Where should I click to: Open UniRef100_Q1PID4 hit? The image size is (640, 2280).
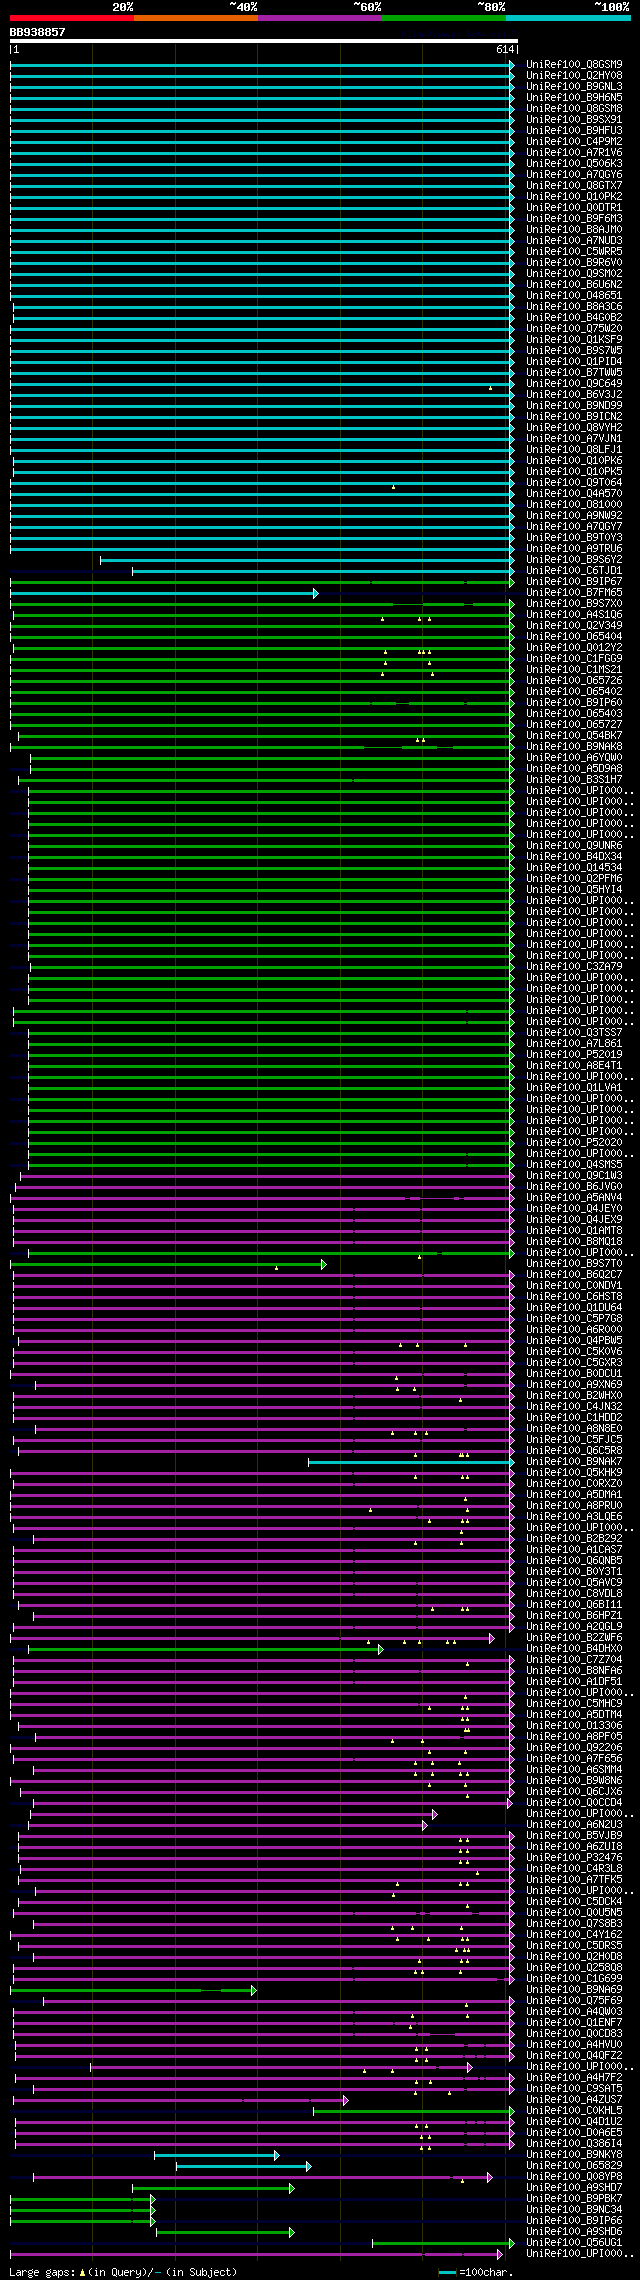(x=574, y=362)
